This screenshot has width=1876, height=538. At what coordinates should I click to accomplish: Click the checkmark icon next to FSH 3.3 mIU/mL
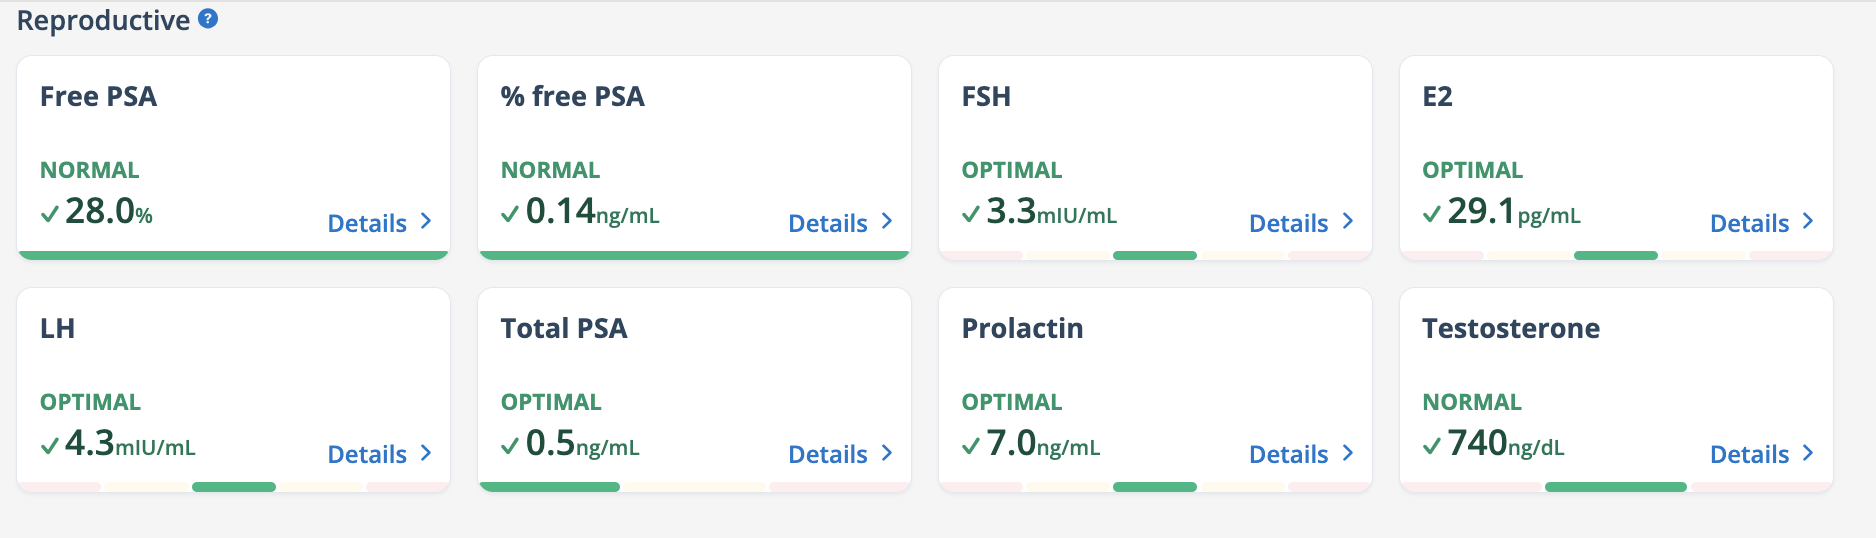(971, 214)
